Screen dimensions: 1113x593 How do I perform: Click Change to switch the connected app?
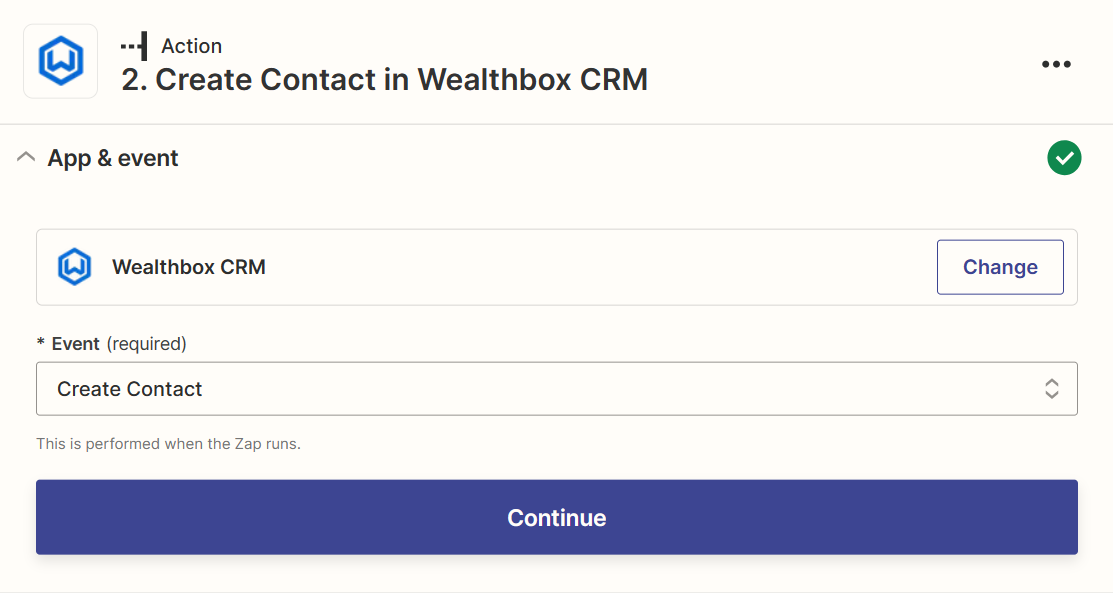[999, 267]
